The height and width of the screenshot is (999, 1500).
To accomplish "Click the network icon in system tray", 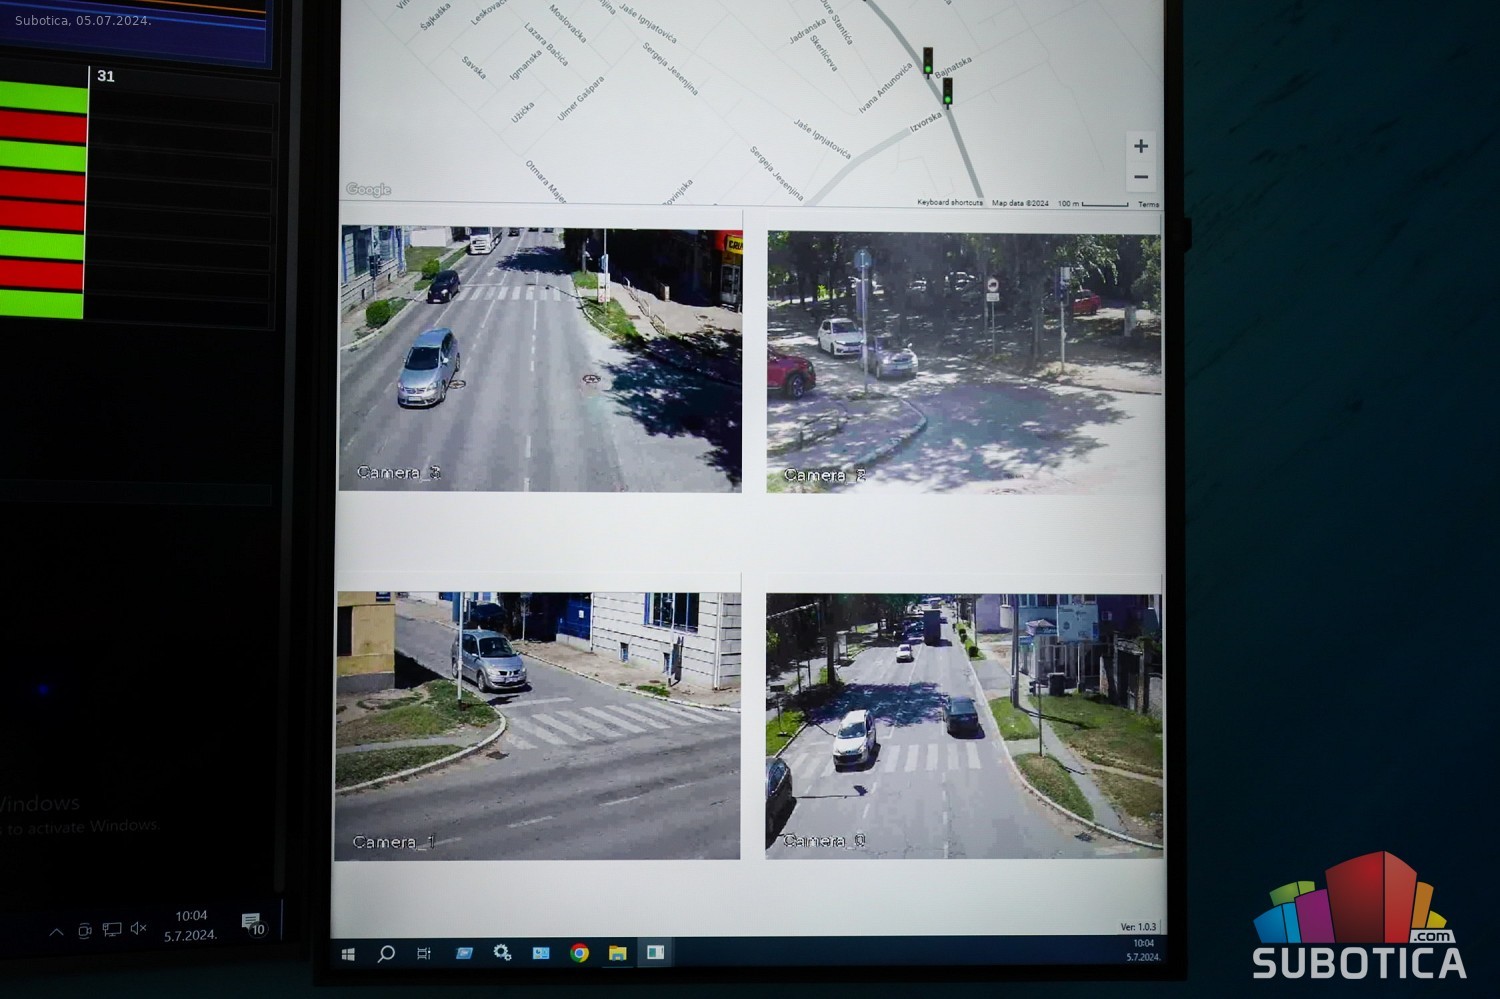I will coord(112,930).
